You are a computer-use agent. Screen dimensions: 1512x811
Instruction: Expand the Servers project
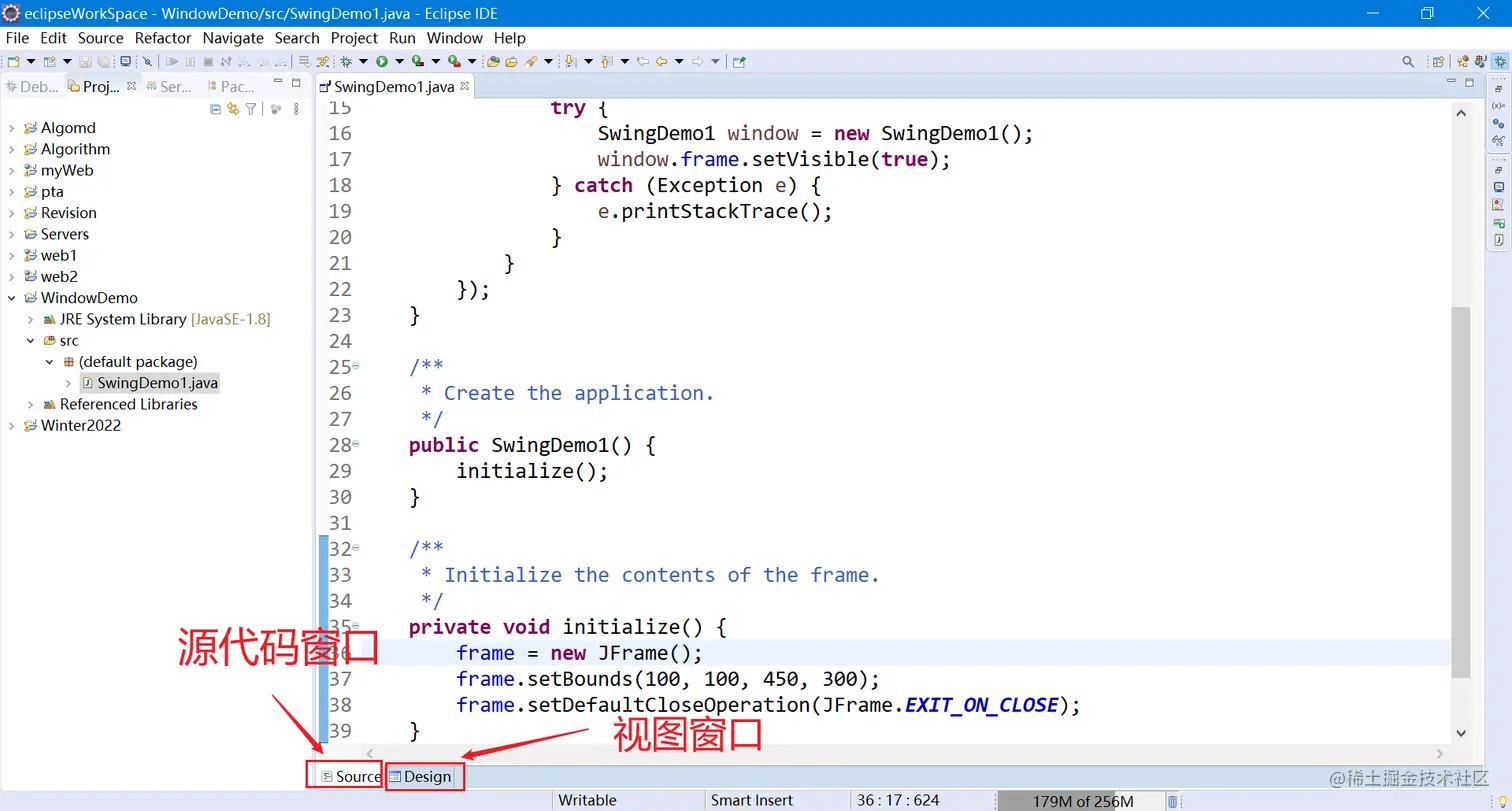[12, 234]
